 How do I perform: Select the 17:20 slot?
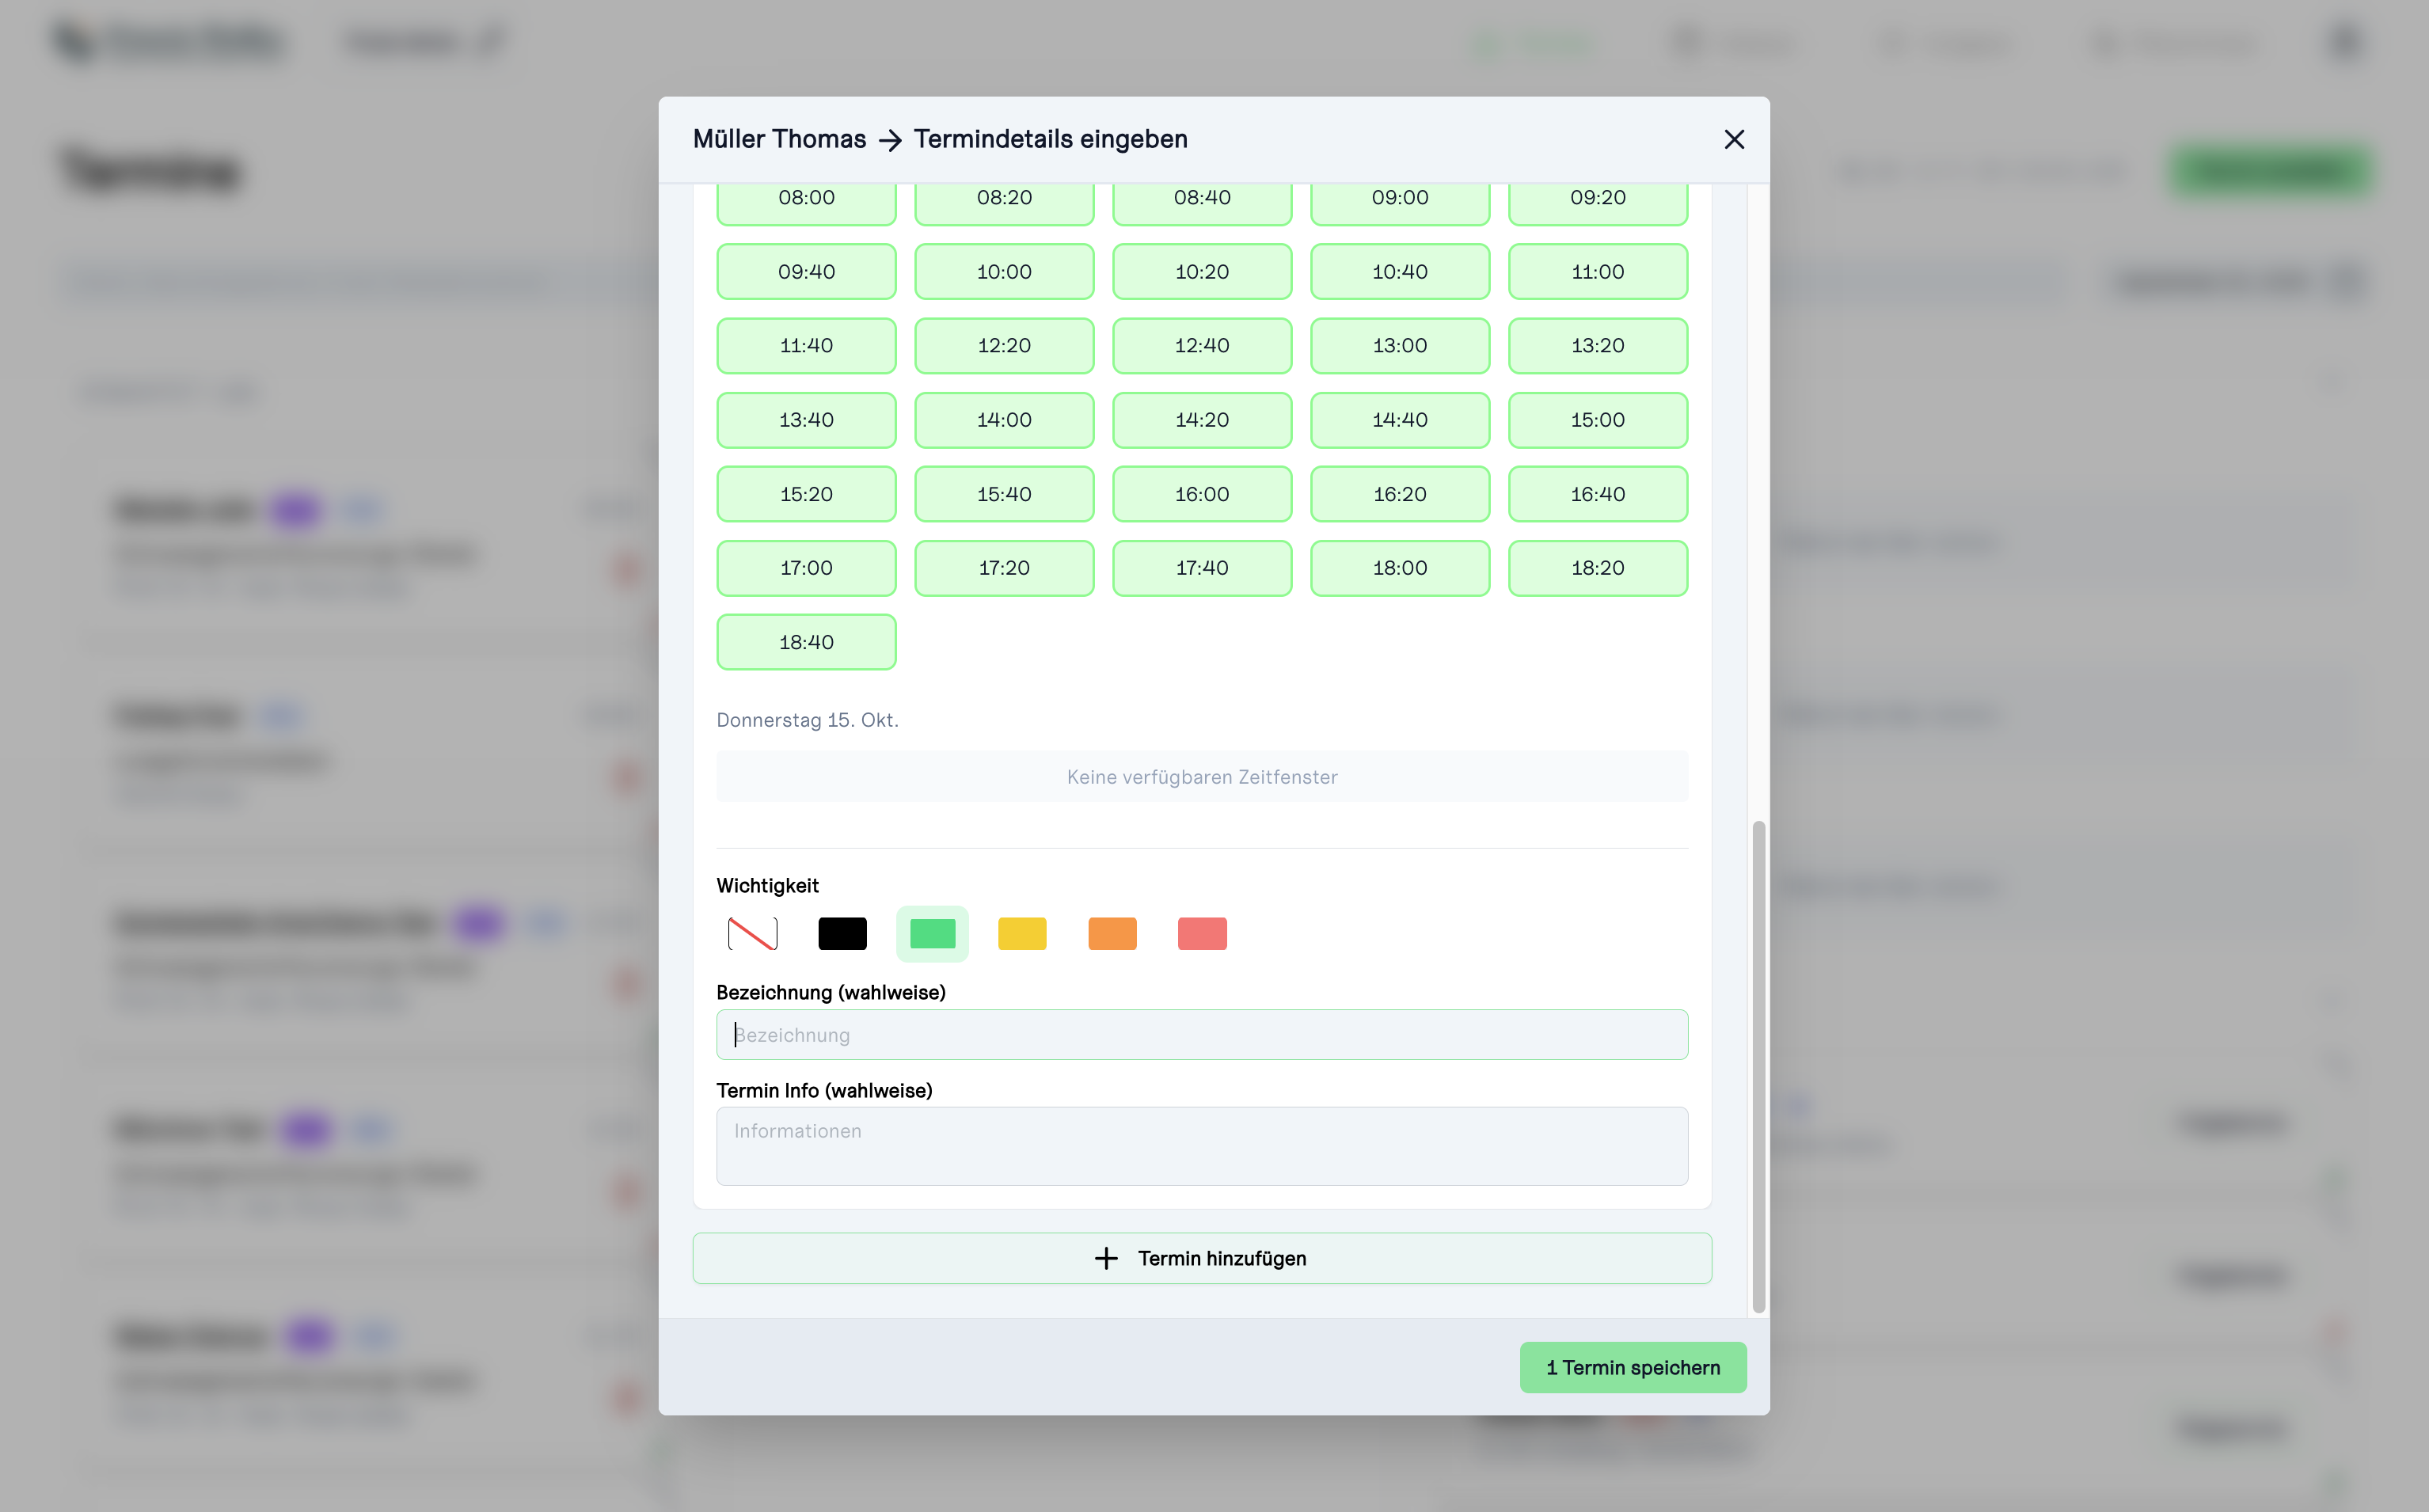click(x=1004, y=568)
